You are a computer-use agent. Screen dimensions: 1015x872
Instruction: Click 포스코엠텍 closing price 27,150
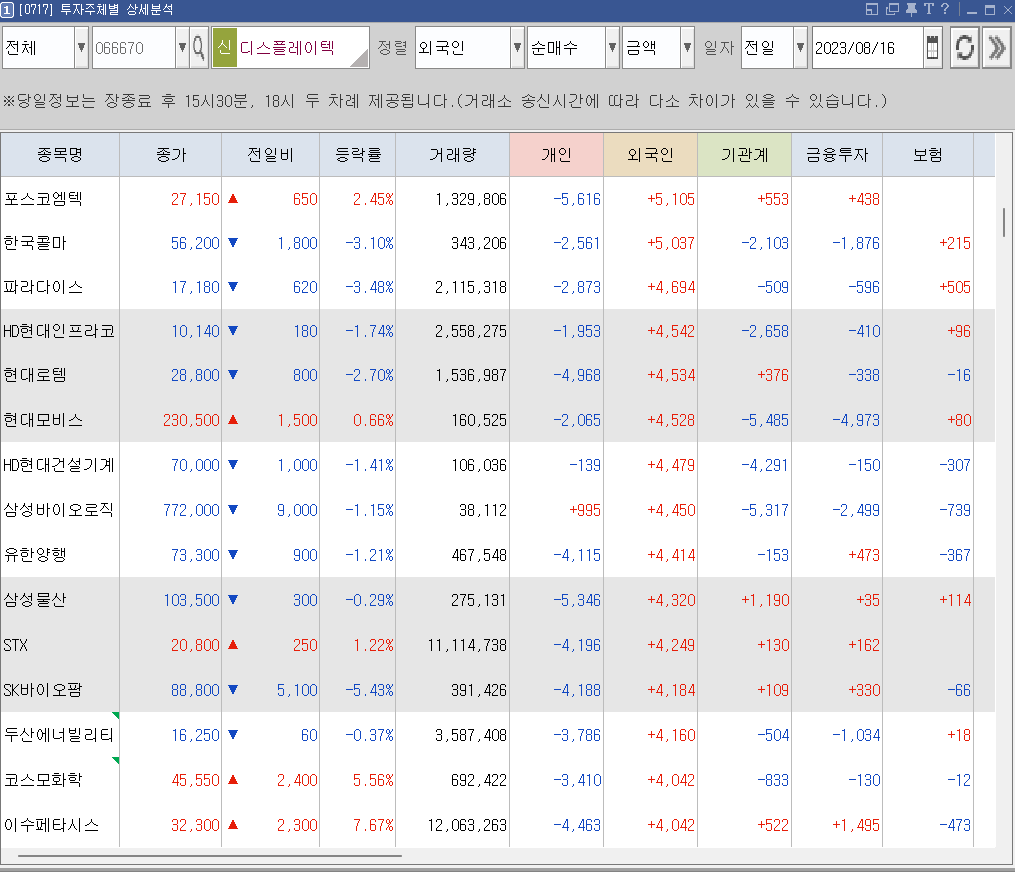click(x=195, y=199)
